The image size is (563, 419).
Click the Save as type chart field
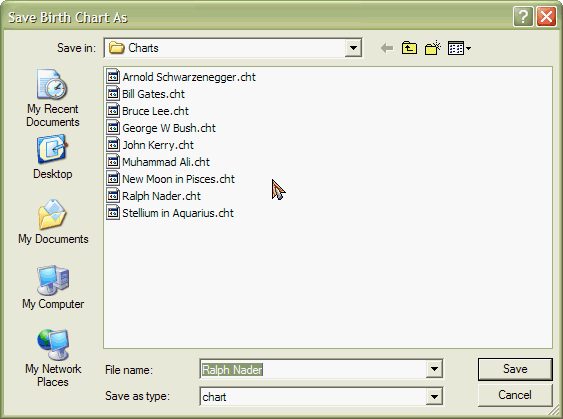(x=313, y=397)
